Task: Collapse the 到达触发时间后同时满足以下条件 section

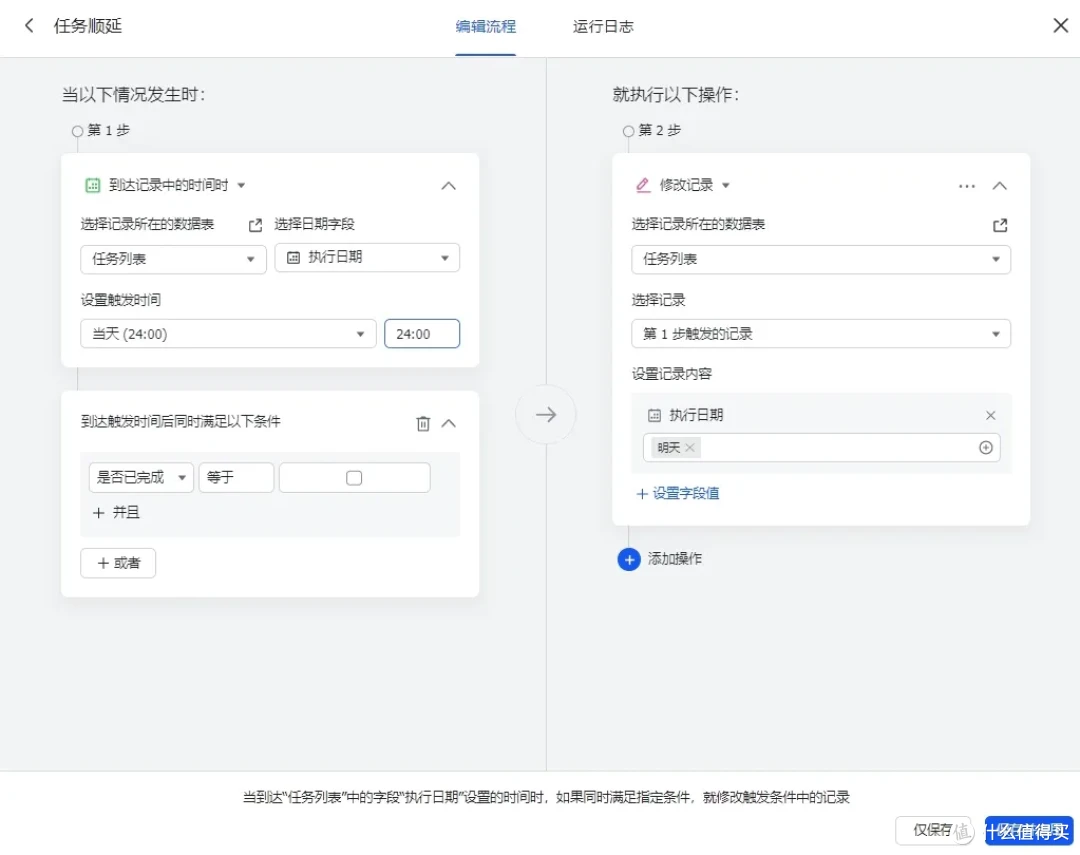Action: (x=448, y=423)
